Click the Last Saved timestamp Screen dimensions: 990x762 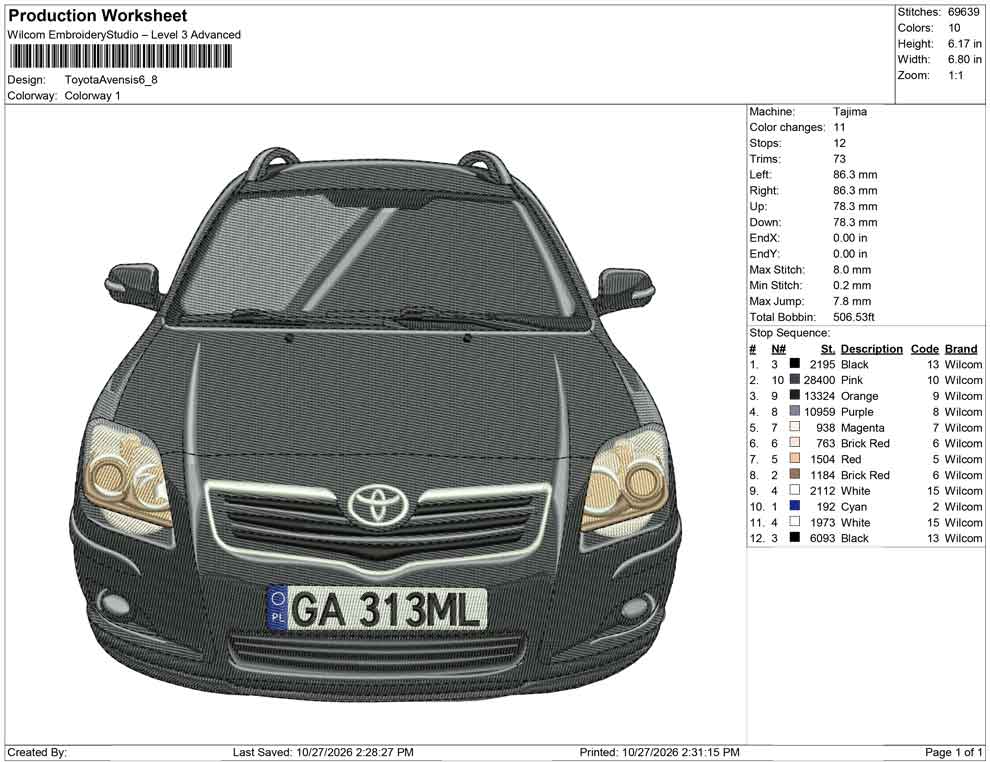pyautogui.click(x=323, y=752)
